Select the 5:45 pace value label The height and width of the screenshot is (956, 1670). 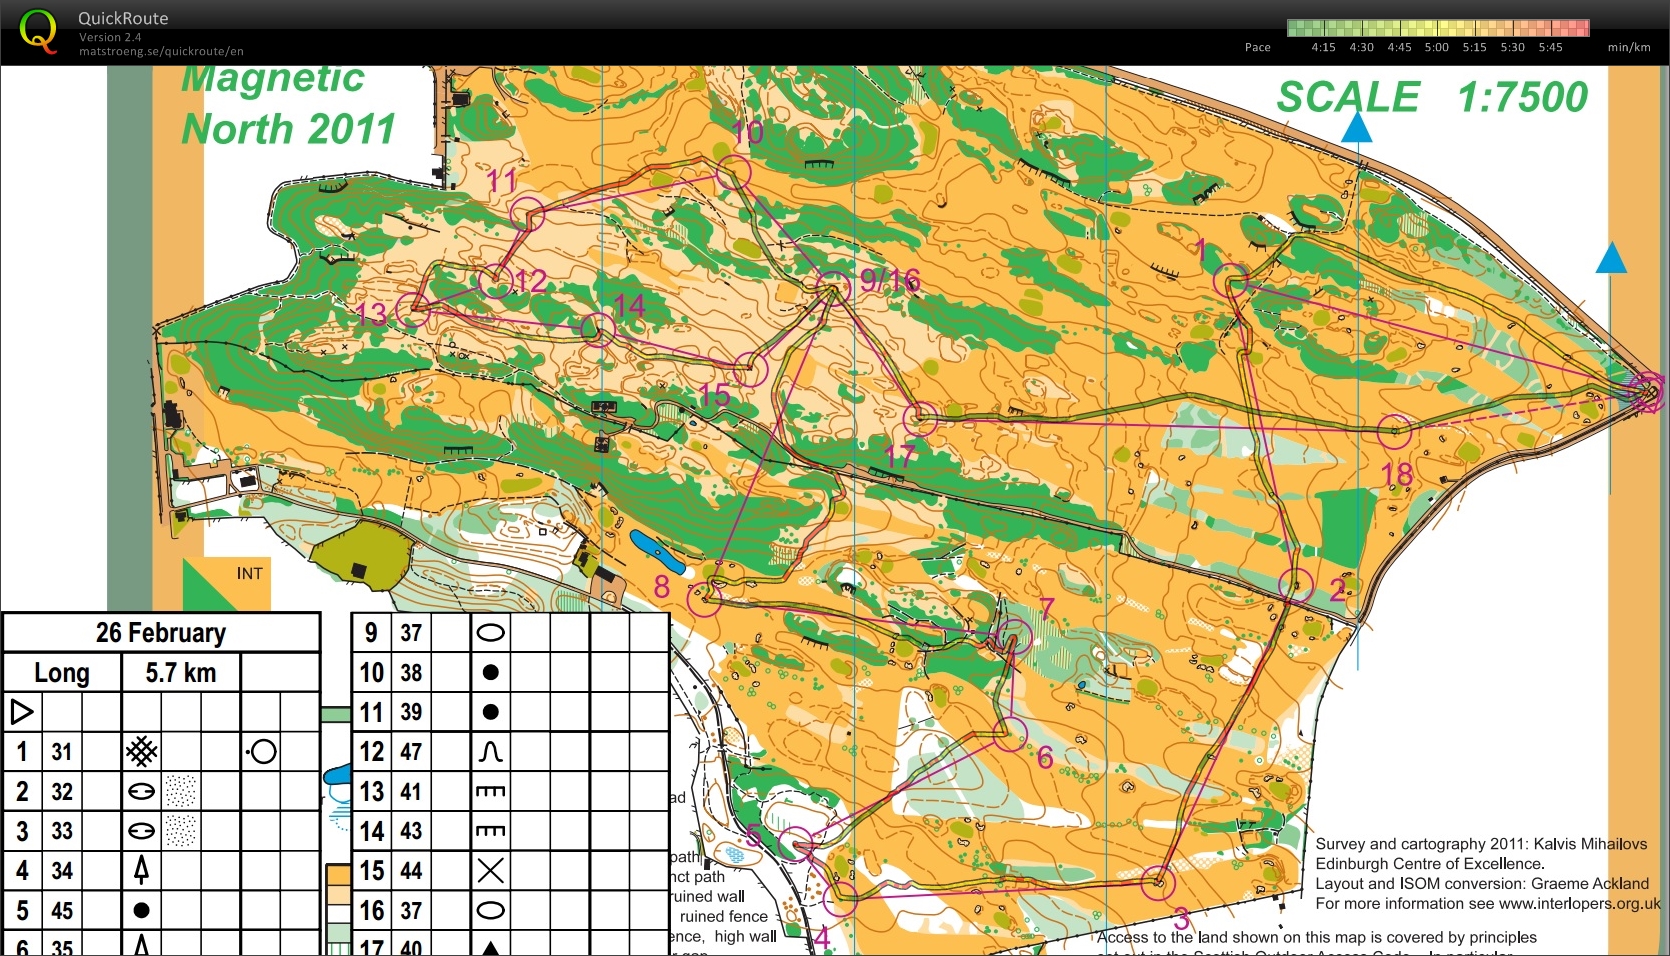pyautogui.click(x=1550, y=47)
